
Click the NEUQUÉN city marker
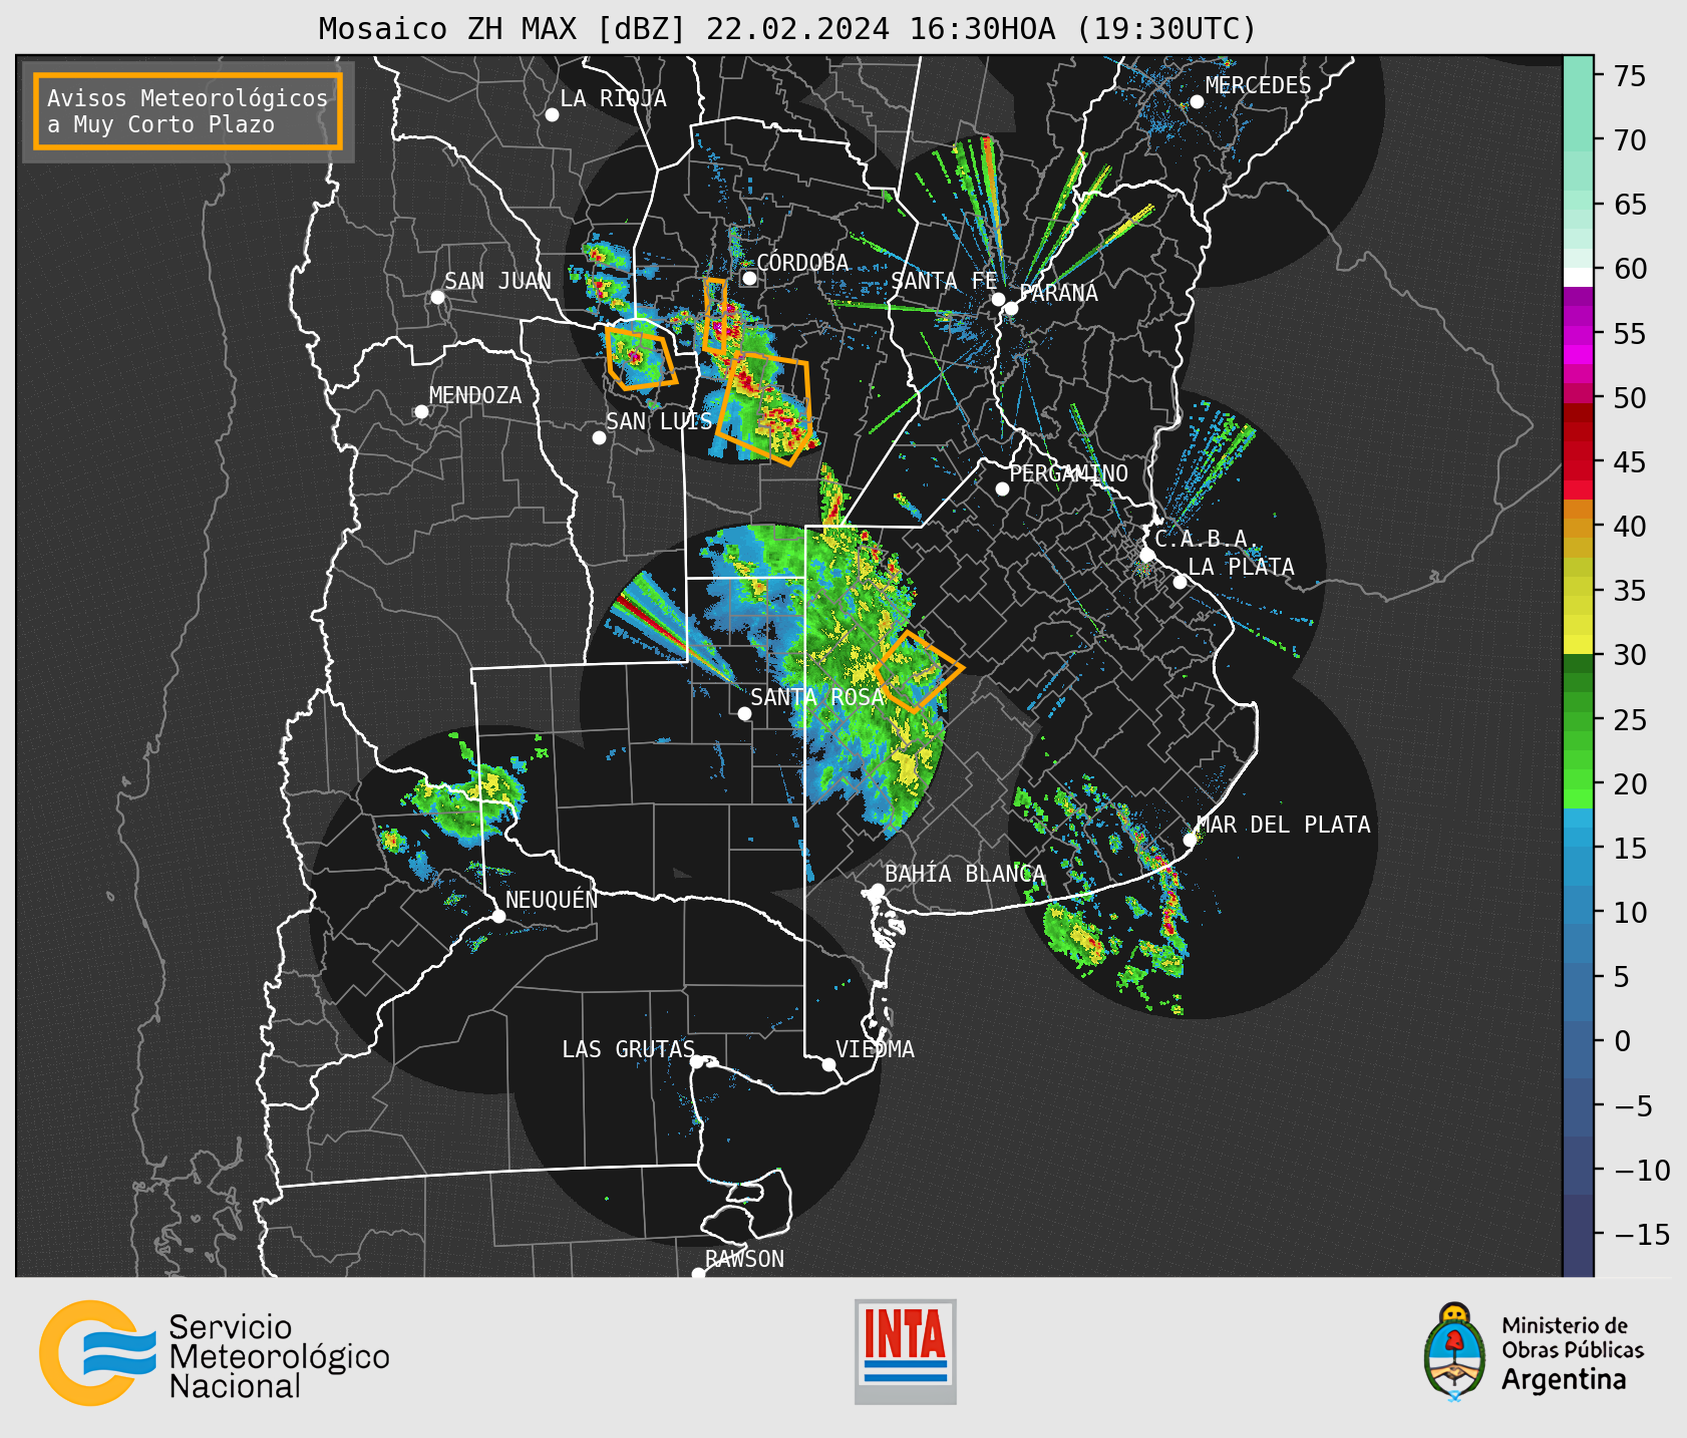coord(498,916)
